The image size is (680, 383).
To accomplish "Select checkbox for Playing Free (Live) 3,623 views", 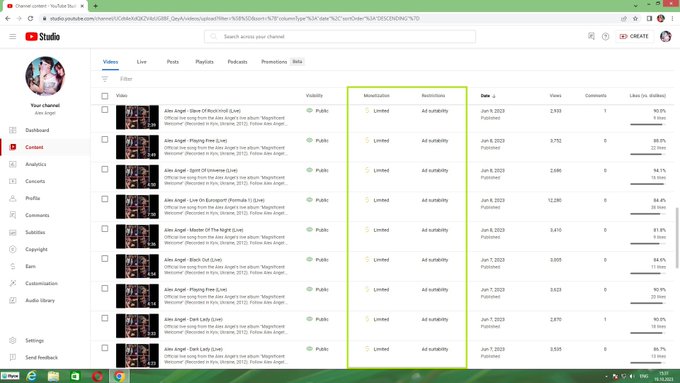I will click(105, 288).
